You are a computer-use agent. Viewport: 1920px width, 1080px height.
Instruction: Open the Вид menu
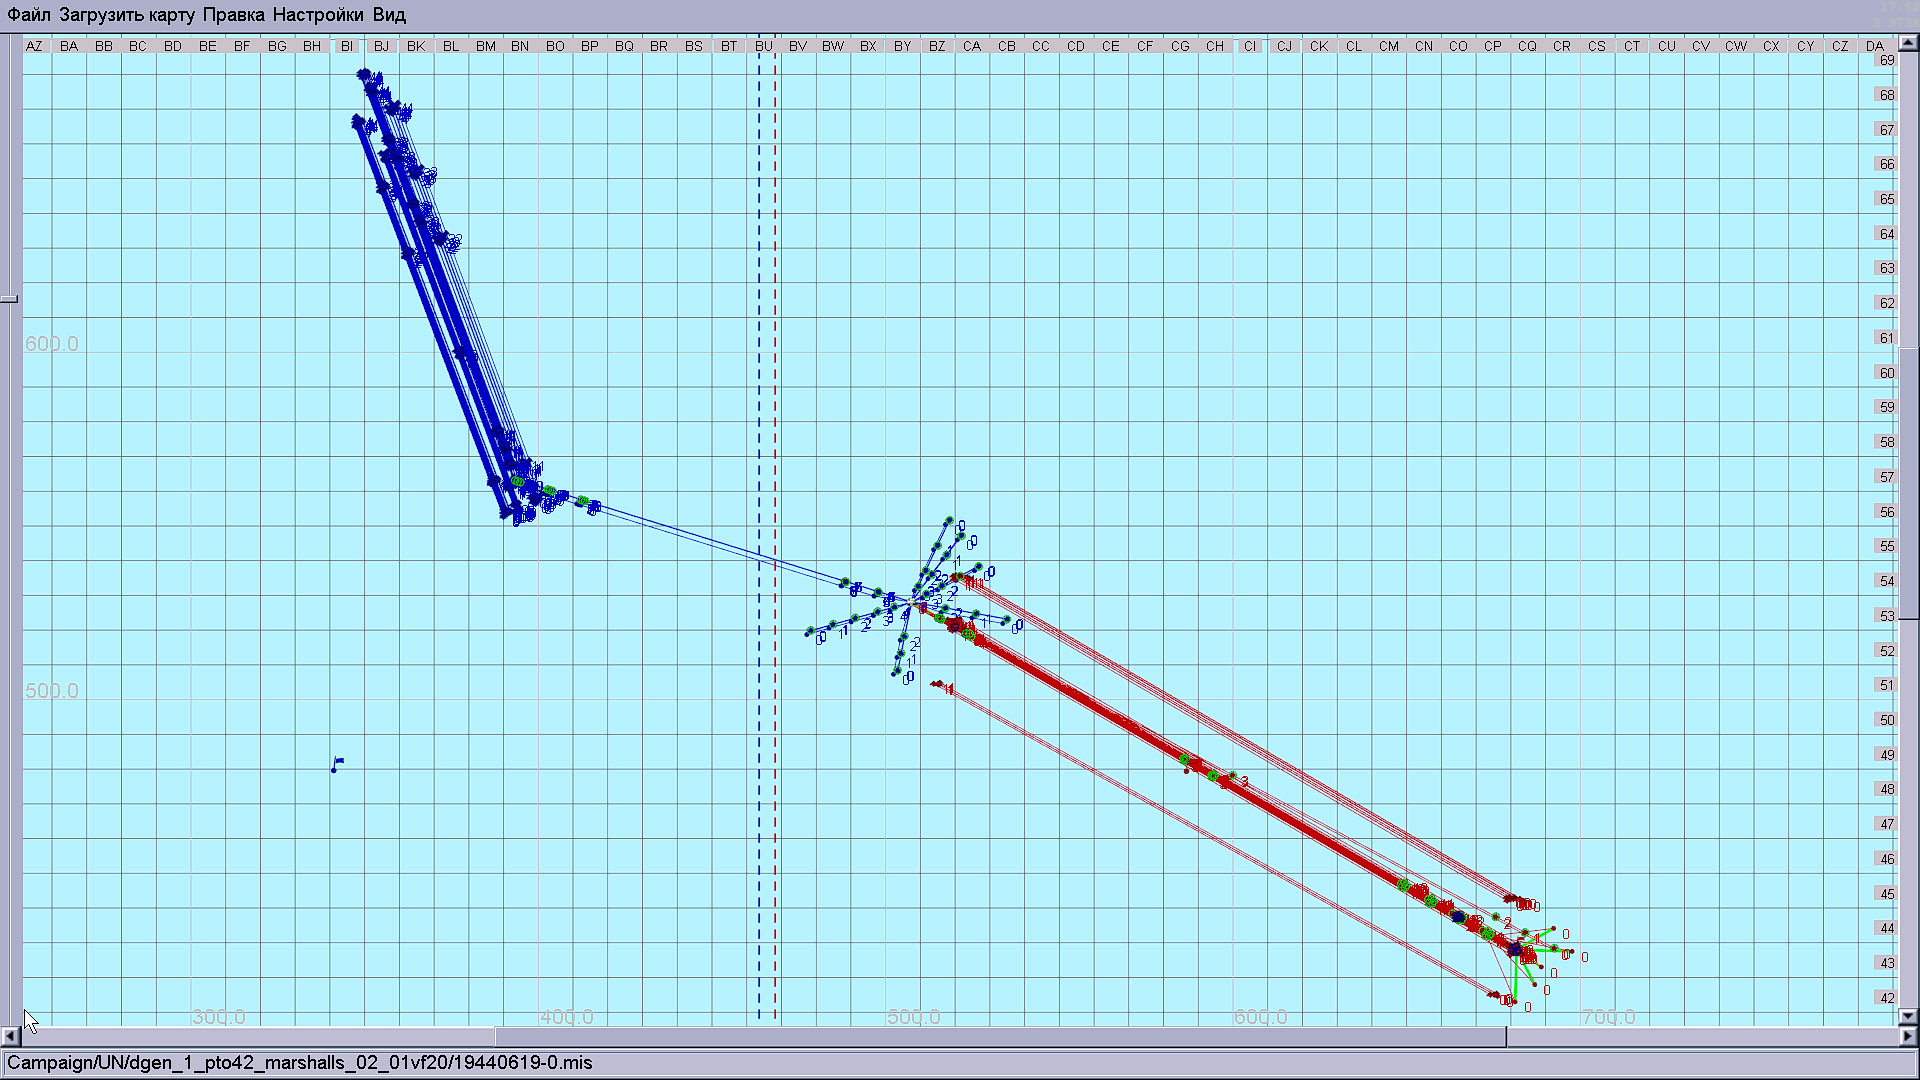pyautogui.click(x=389, y=15)
